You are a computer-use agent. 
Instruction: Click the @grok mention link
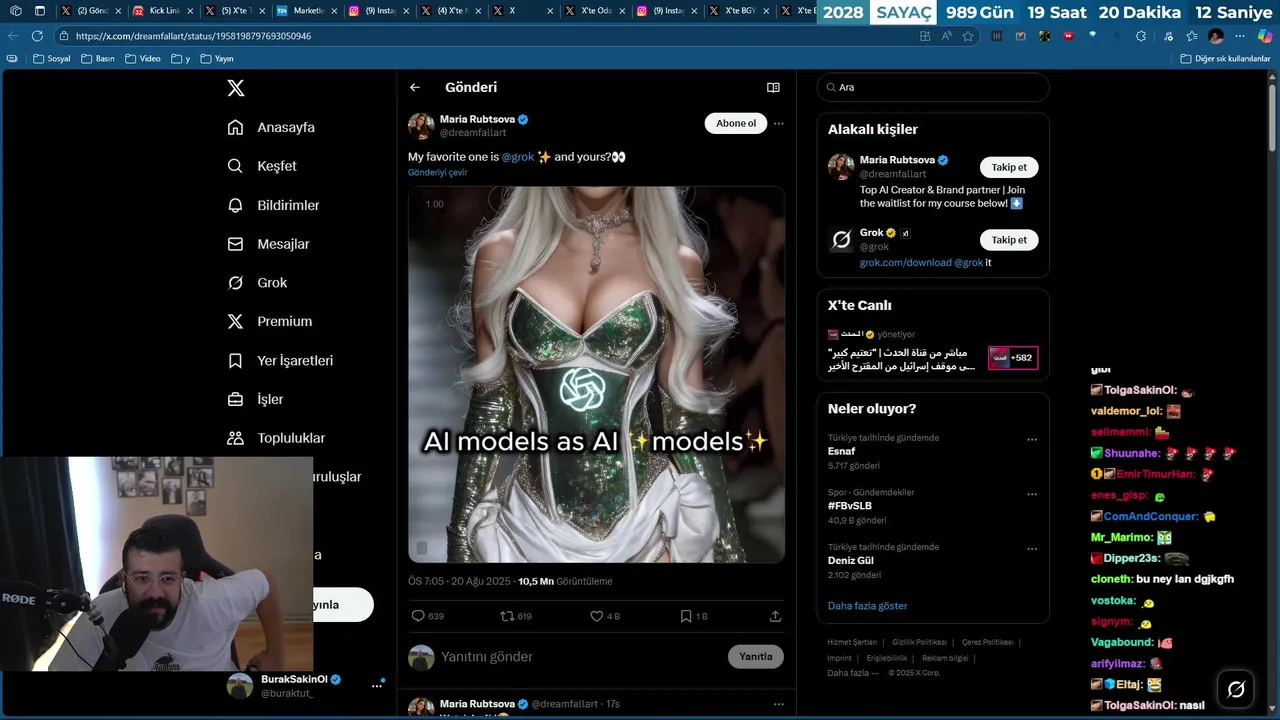(518, 157)
